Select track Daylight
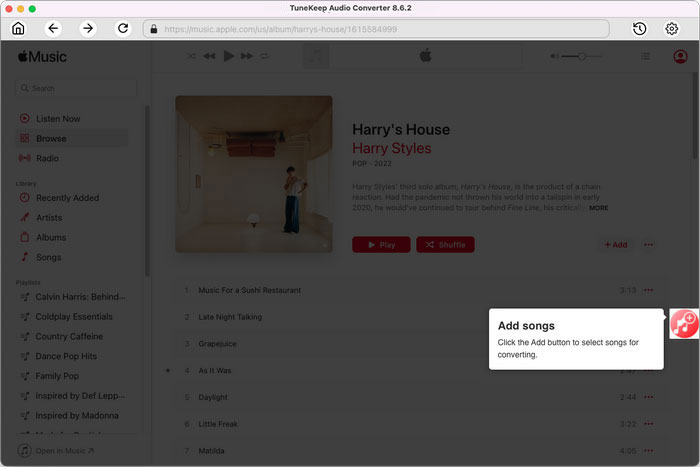Screen dimensions: 700x467 click(x=213, y=397)
